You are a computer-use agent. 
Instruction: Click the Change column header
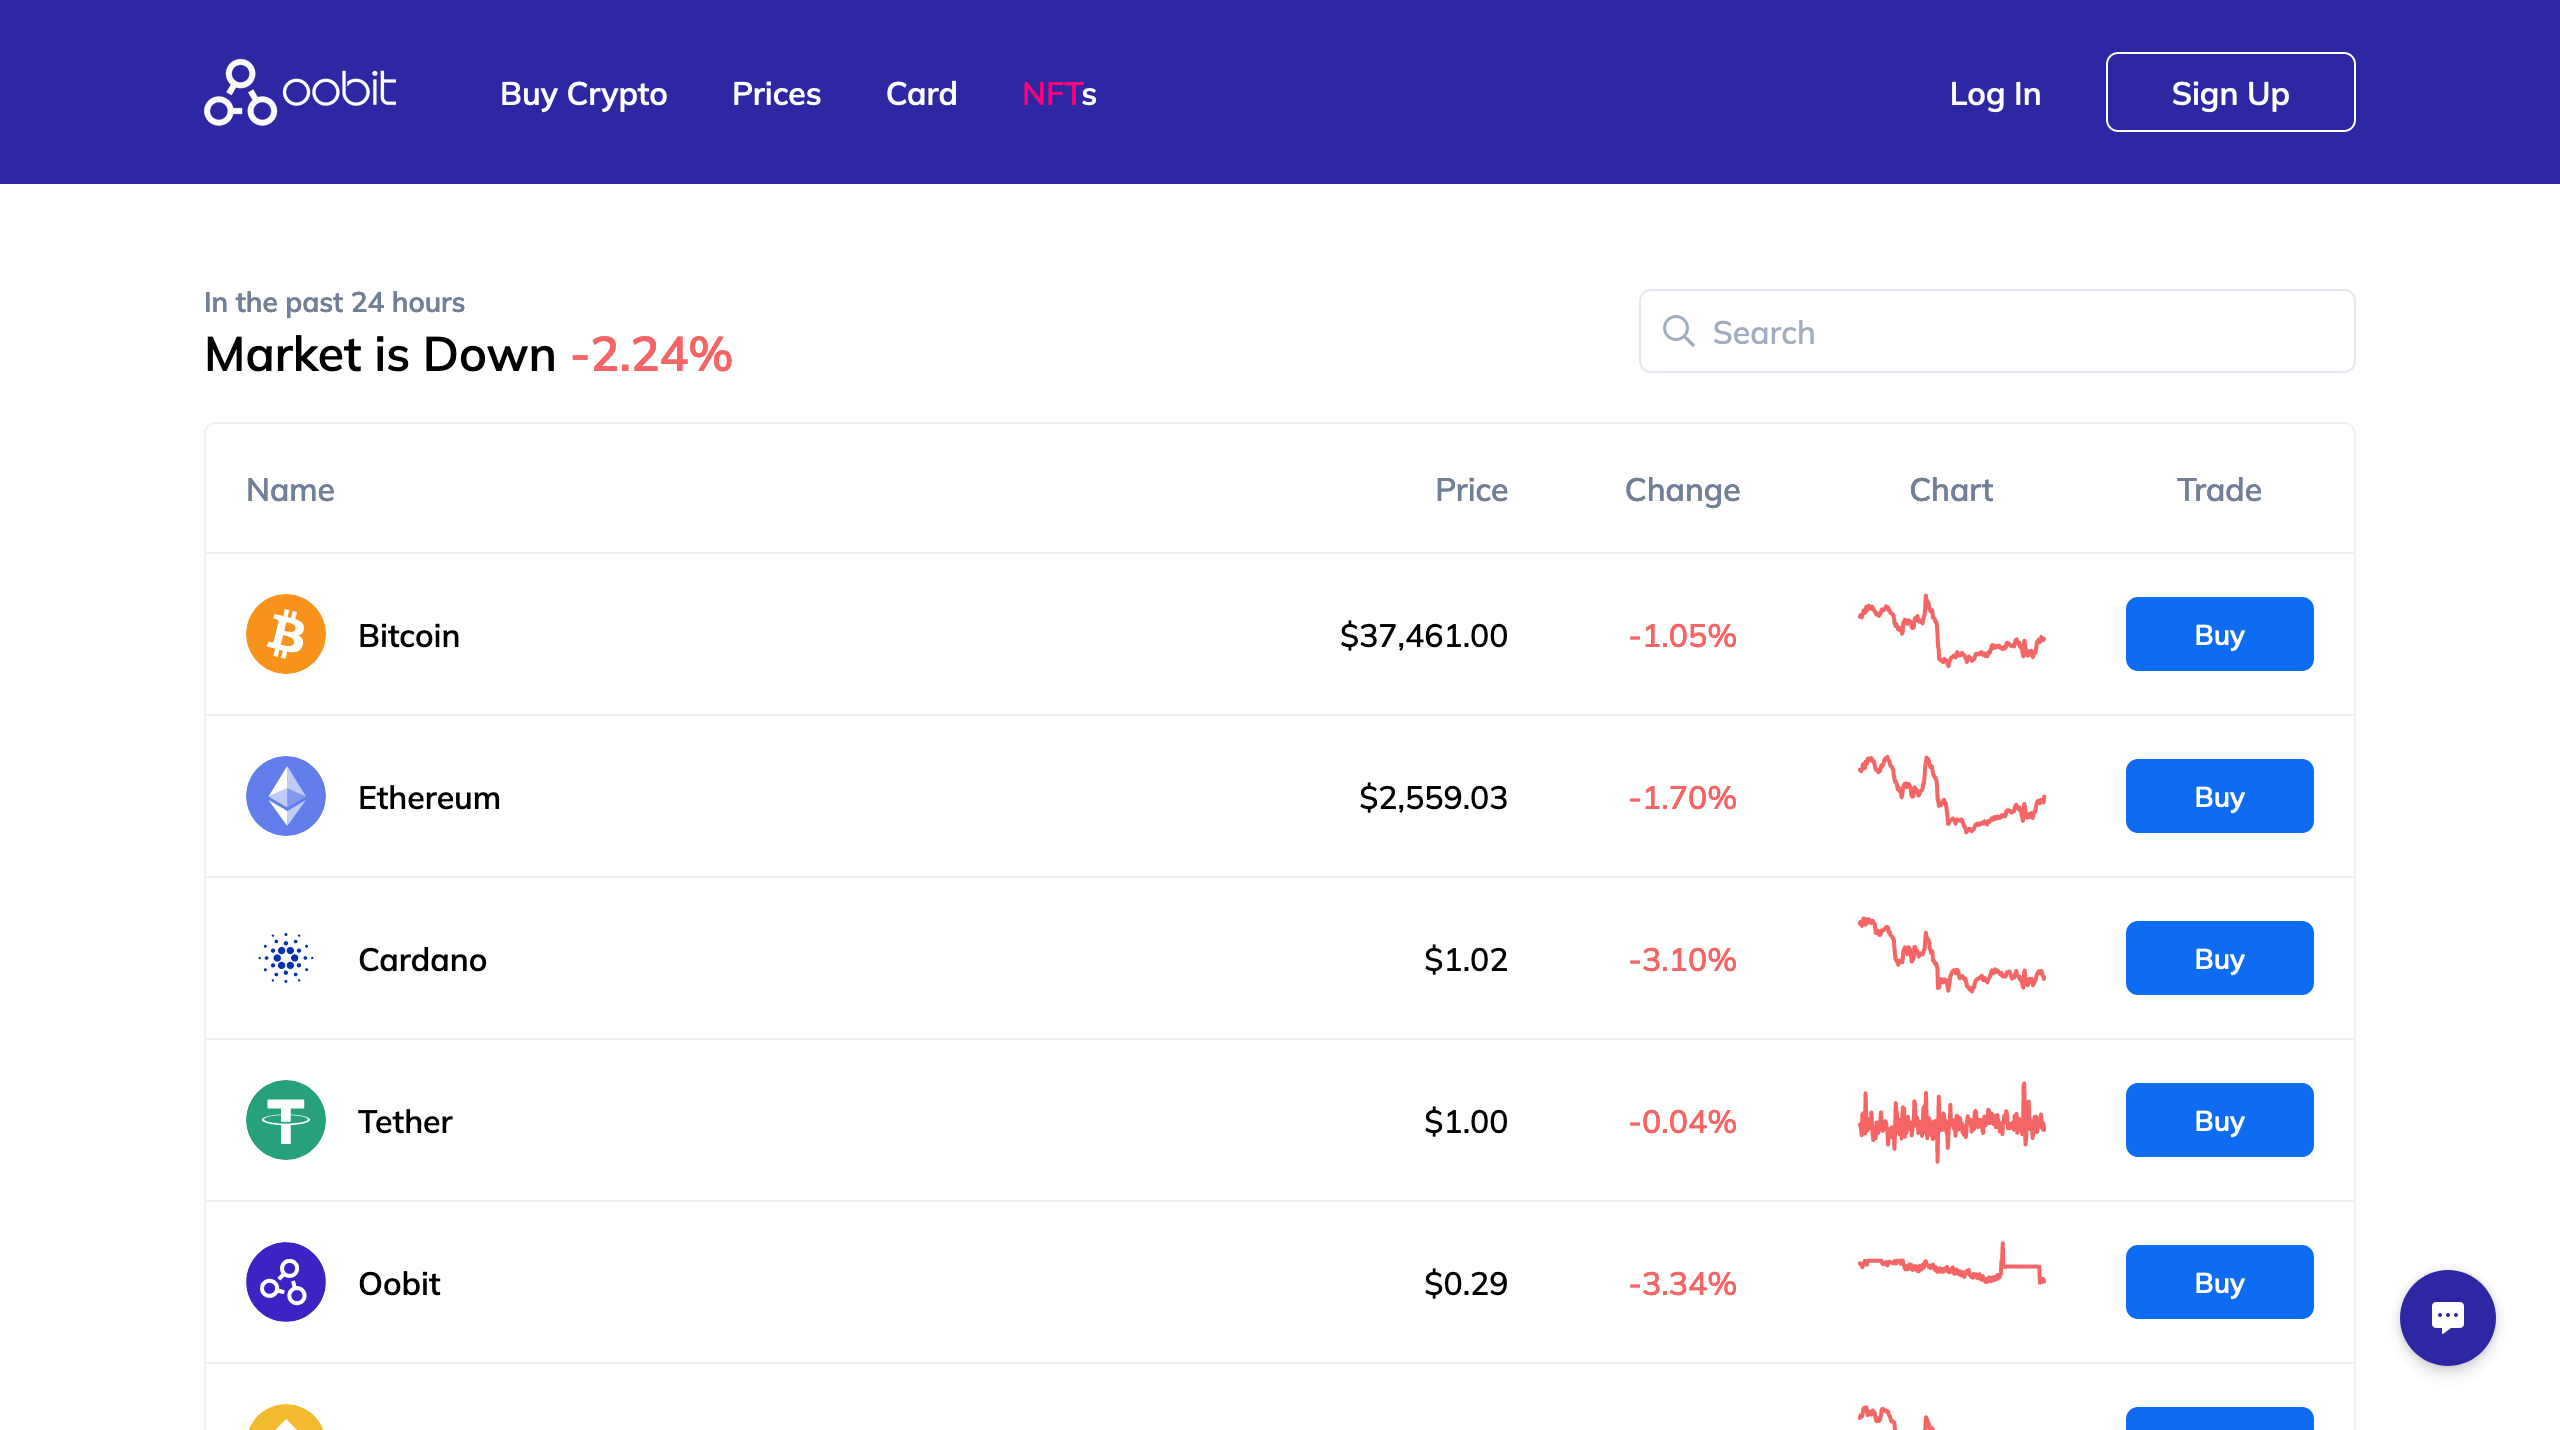coord(1682,489)
